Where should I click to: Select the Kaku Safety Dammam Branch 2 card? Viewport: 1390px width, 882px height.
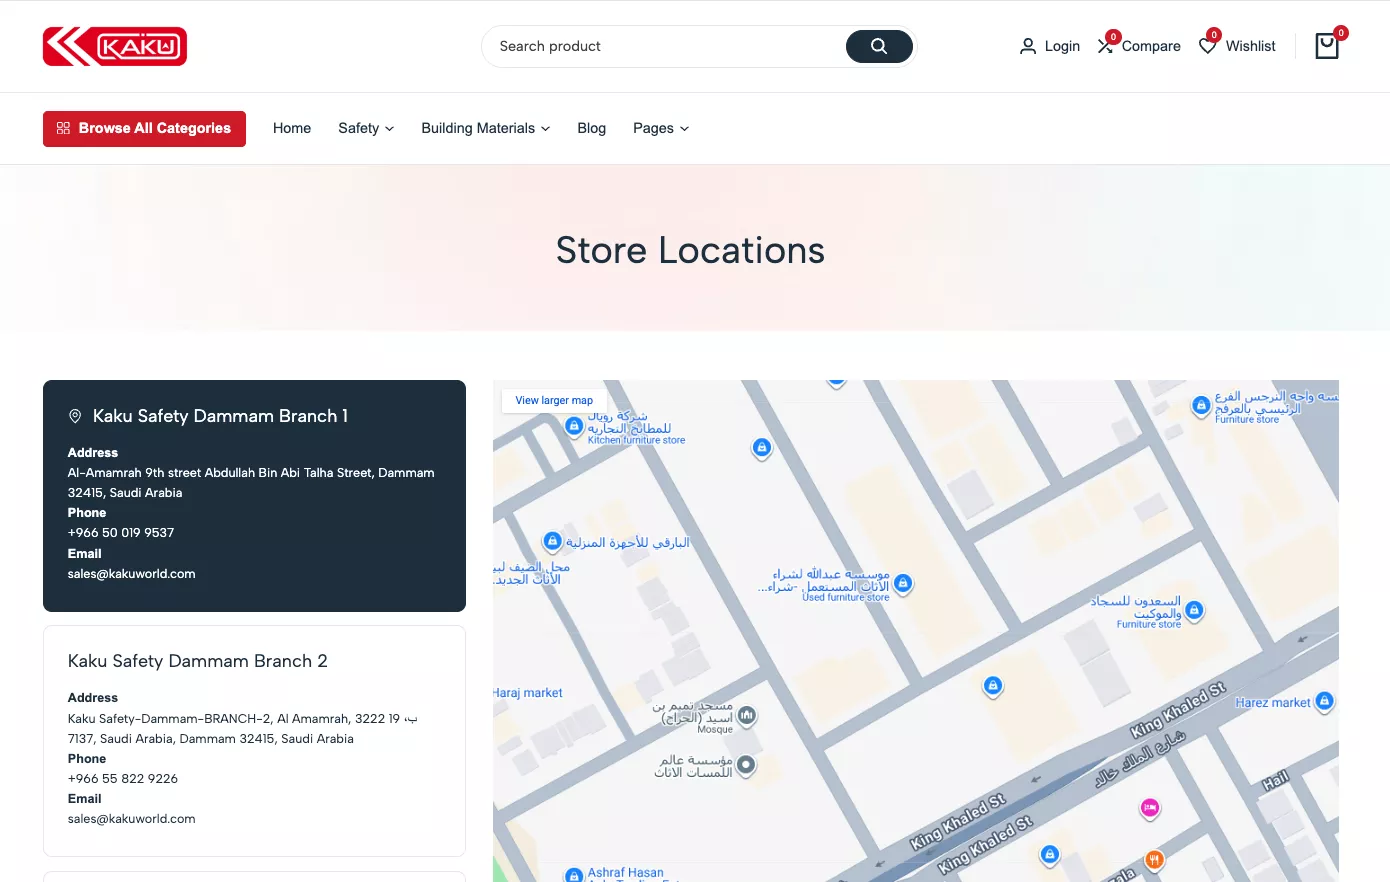click(254, 740)
